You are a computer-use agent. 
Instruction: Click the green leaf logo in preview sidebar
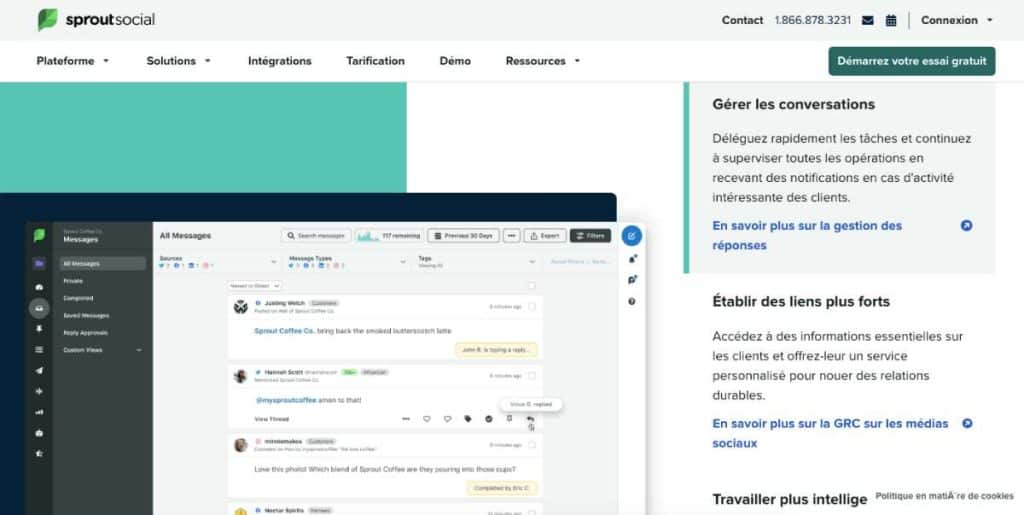39,236
